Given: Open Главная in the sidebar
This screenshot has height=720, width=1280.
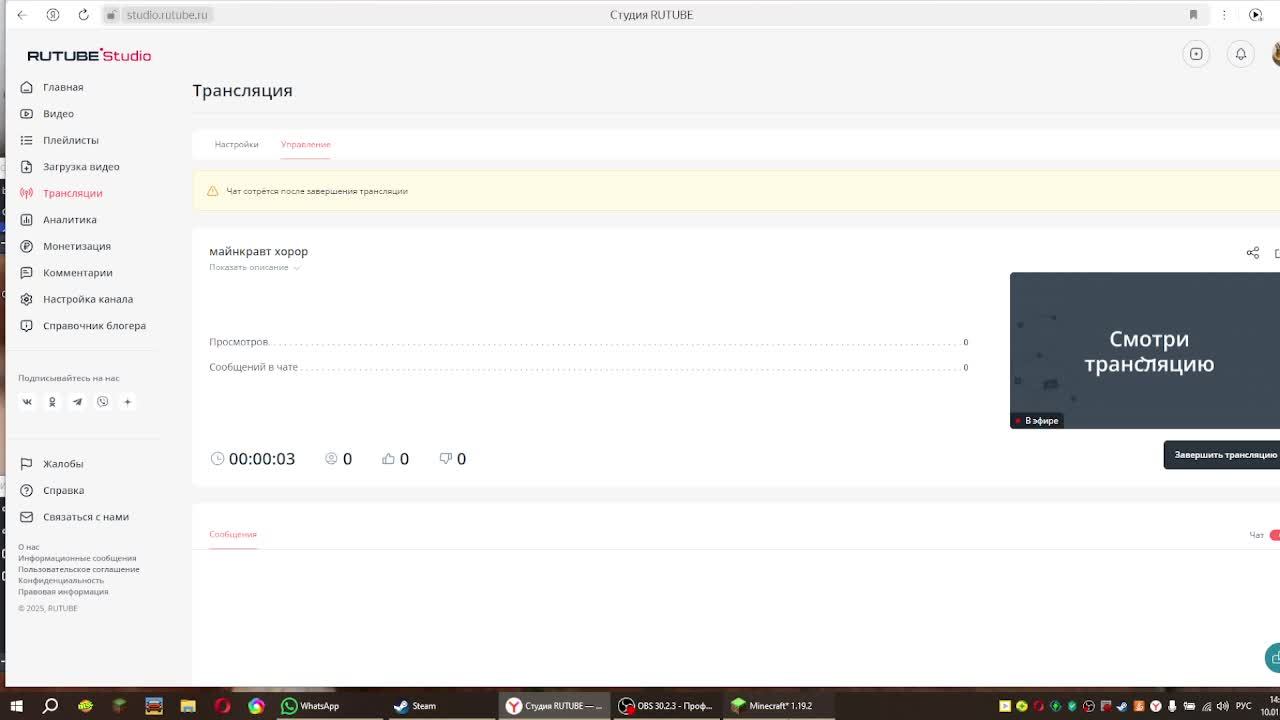Looking at the screenshot, I should (x=63, y=87).
